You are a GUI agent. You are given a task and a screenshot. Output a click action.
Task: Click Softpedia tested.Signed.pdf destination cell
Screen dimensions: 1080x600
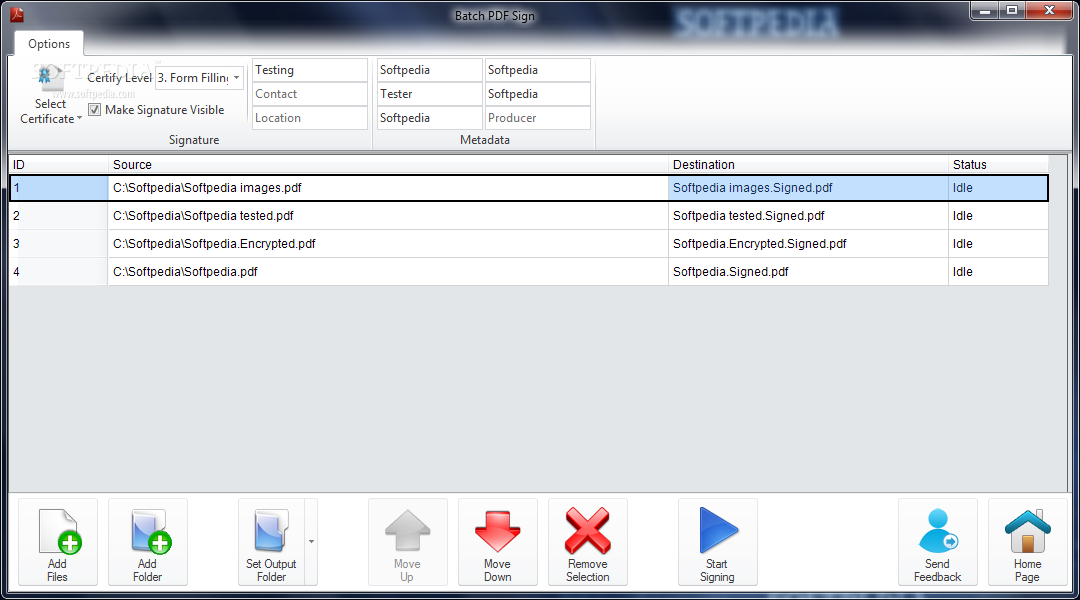click(808, 216)
